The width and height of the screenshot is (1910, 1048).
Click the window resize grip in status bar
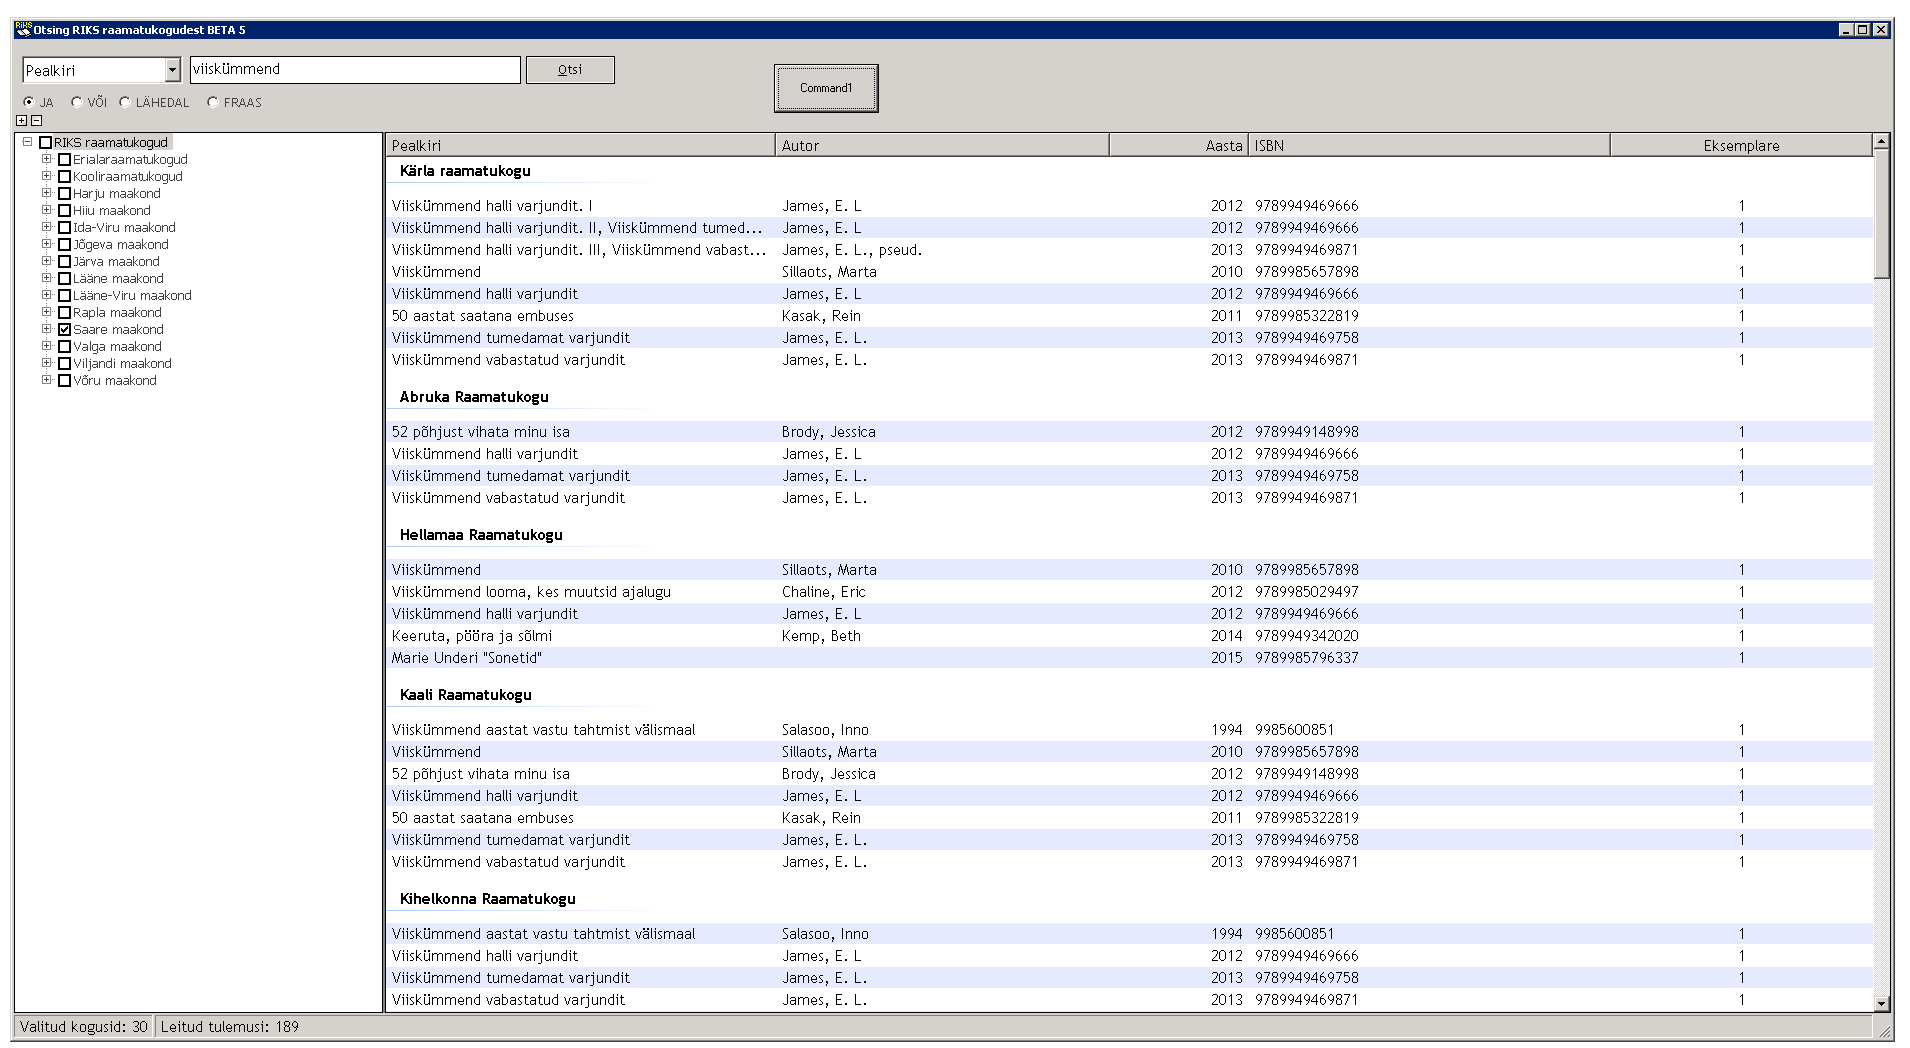[1883, 1029]
